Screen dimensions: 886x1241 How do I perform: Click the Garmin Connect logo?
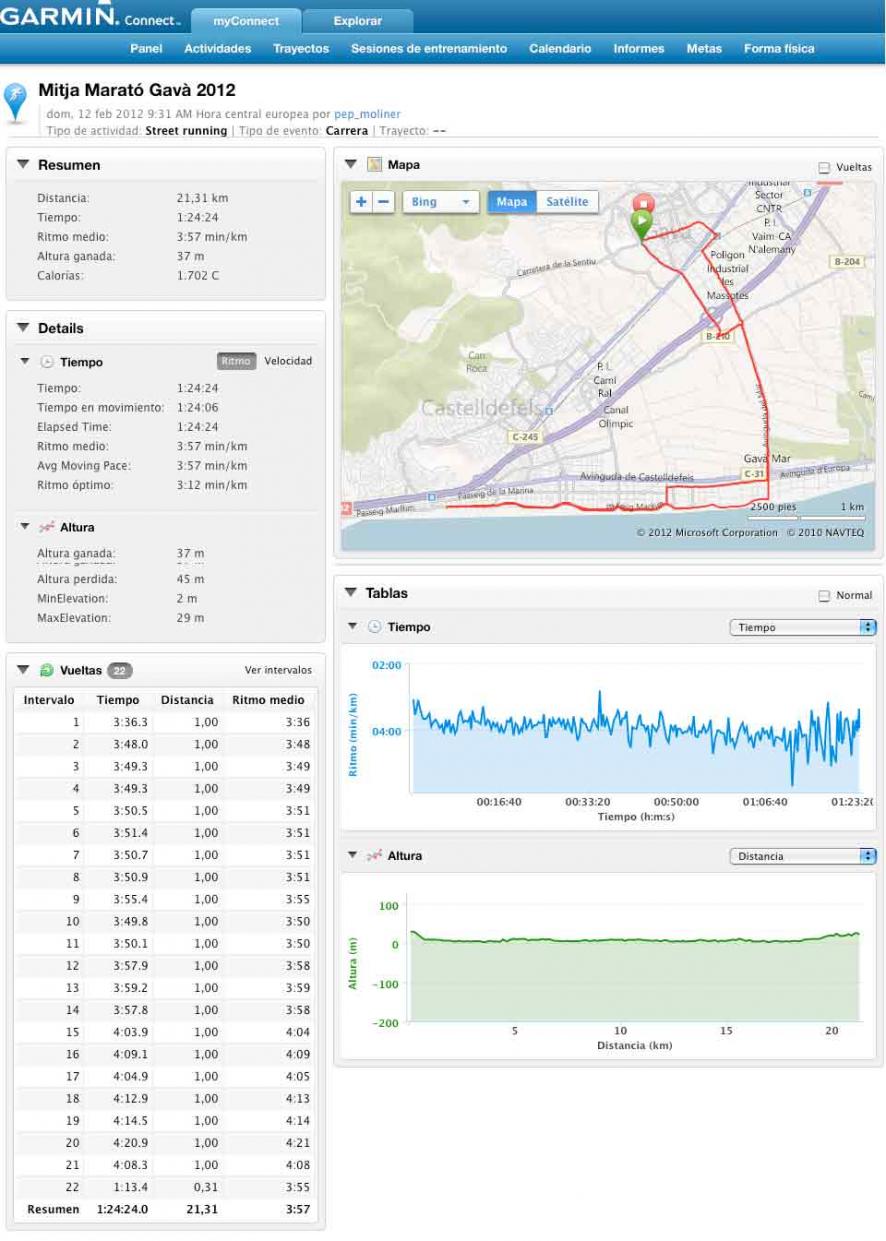tap(90, 18)
